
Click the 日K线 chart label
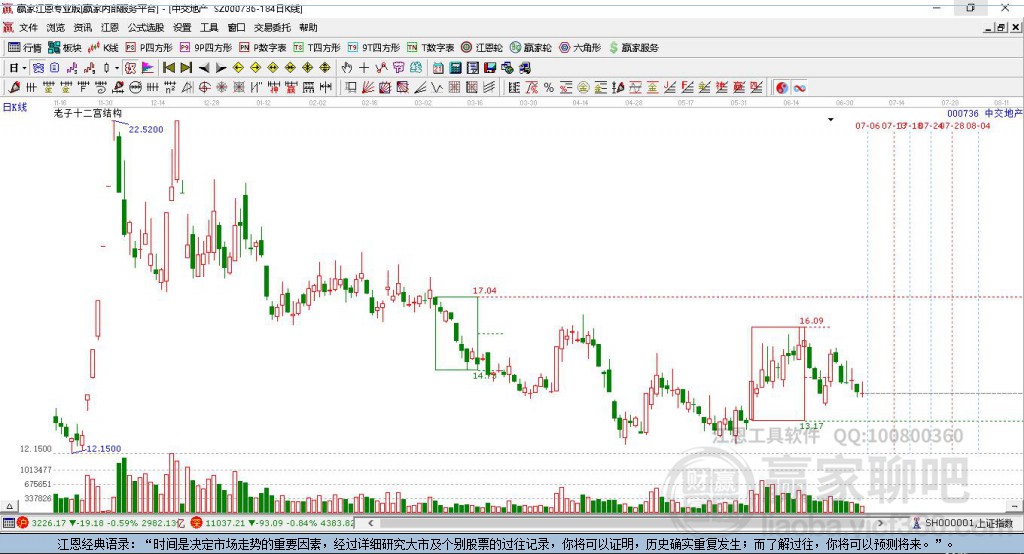(15, 107)
